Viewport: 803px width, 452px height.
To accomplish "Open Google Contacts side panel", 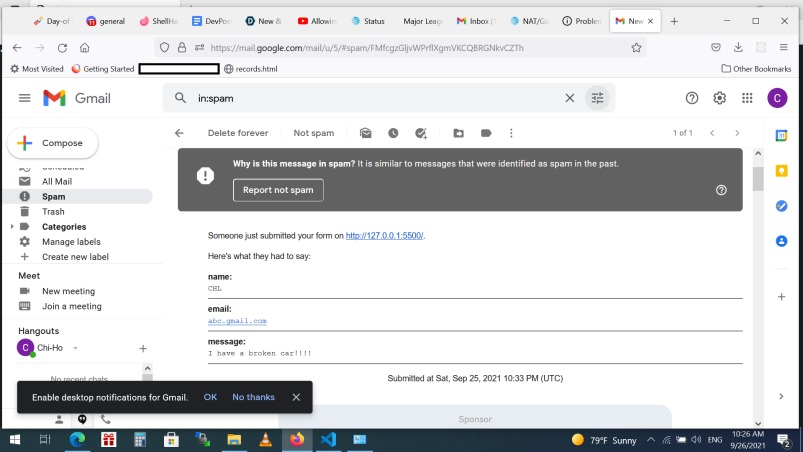I will (781, 241).
